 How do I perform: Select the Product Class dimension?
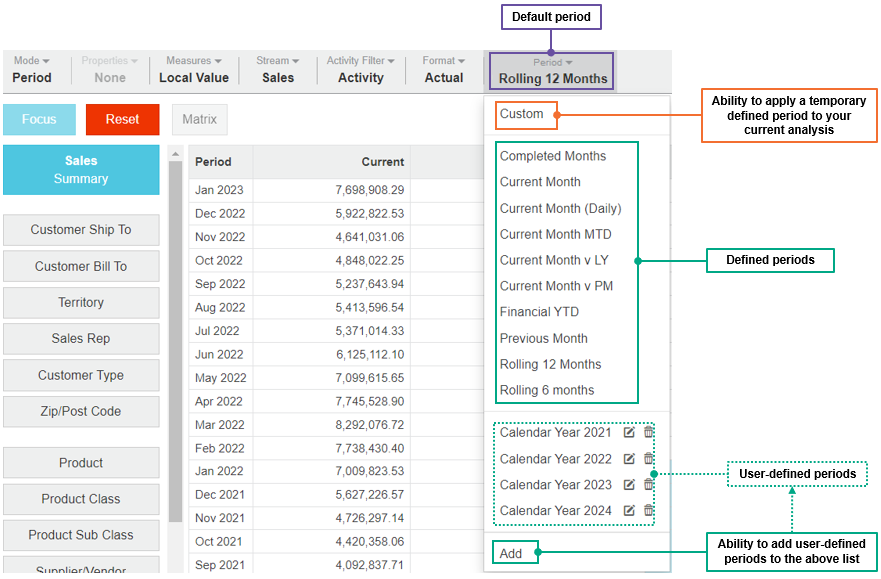(x=81, y=499)
